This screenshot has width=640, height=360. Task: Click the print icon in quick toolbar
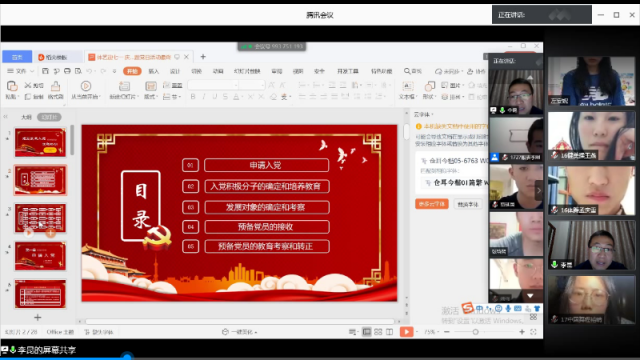[x=67, y=71]
